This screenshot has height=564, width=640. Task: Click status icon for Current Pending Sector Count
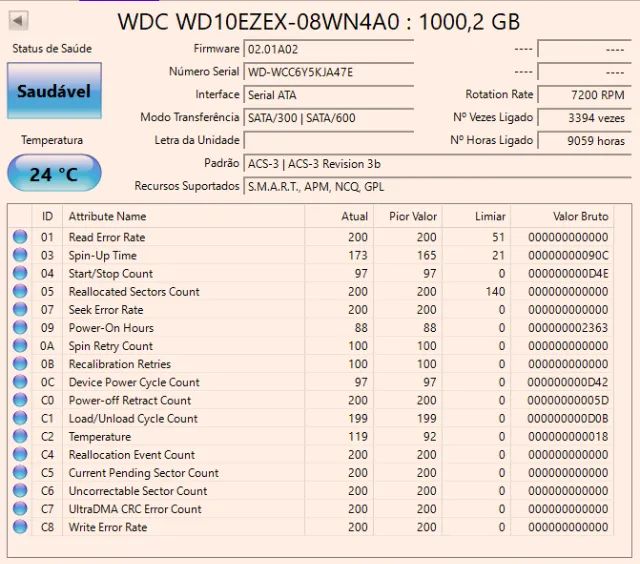click(x=20, y=472)
